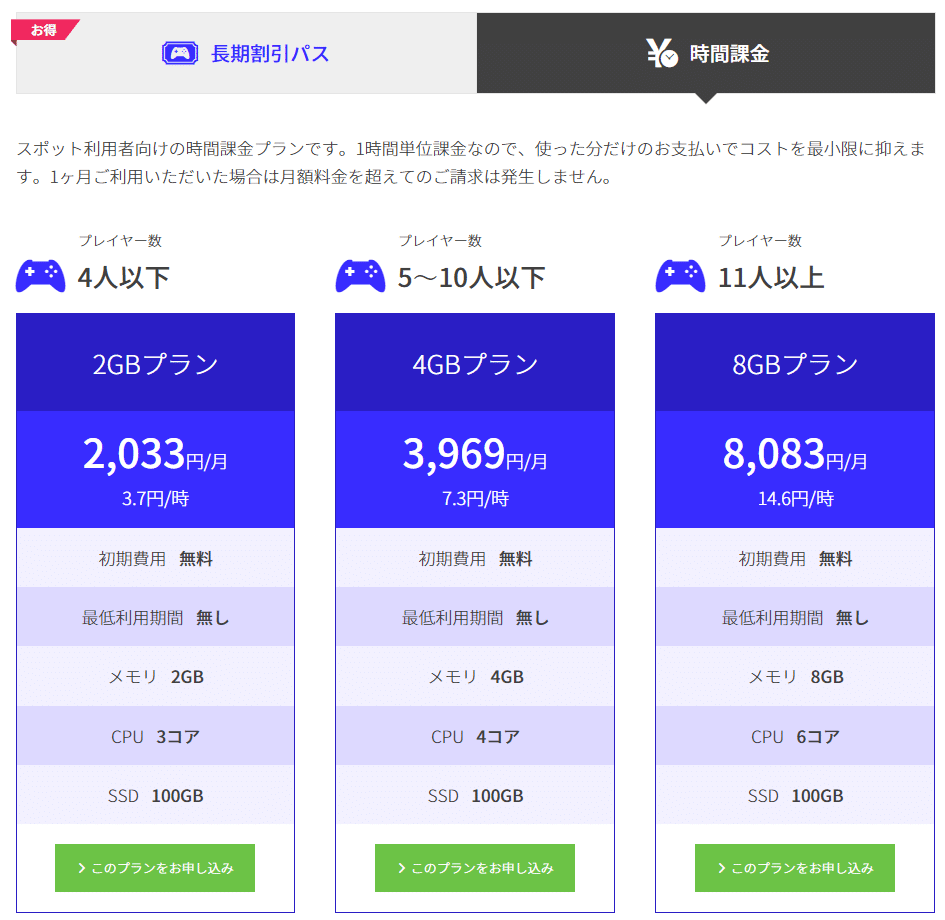The image size is (945, 920).
Task: Click メモリ 2GB row
Action: point(155,677)
